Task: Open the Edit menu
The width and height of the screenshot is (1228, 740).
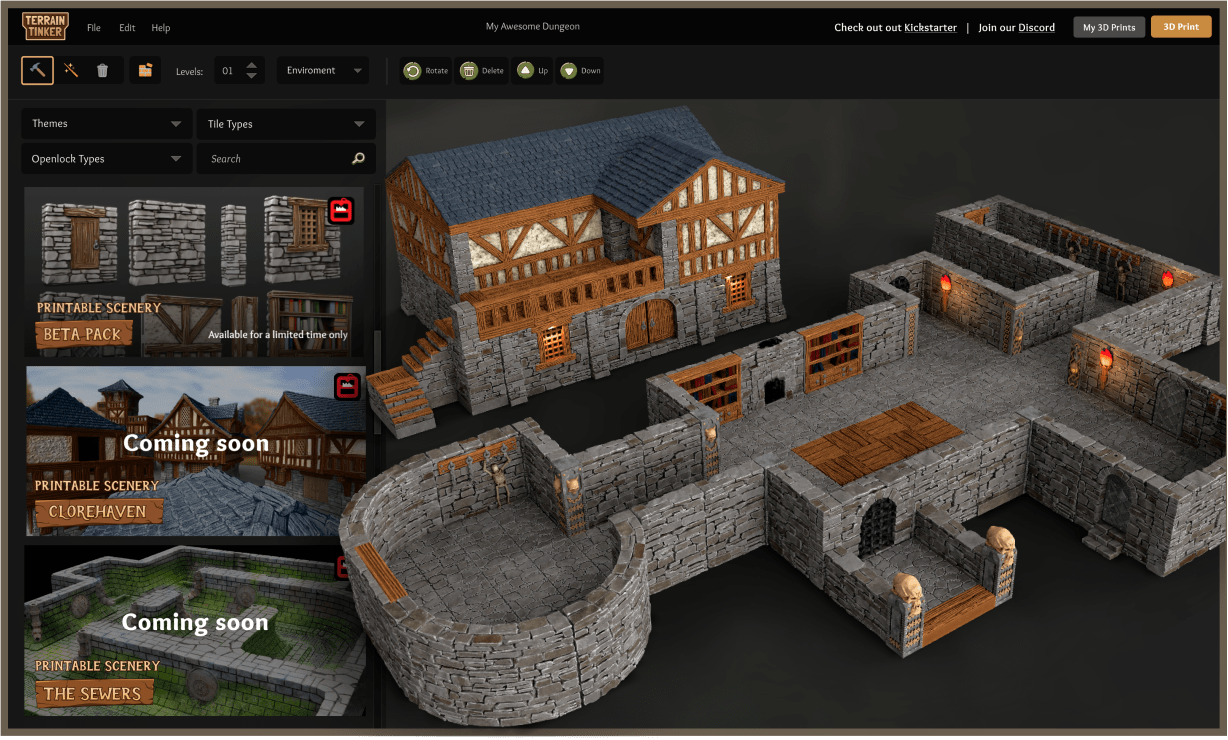Action: (x=126, y=27)
